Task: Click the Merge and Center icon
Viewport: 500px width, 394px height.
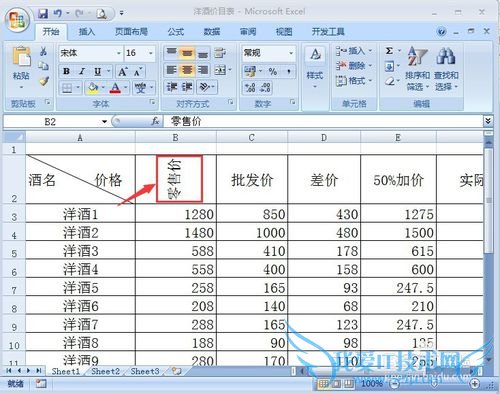Action: (x=220, y=70)
